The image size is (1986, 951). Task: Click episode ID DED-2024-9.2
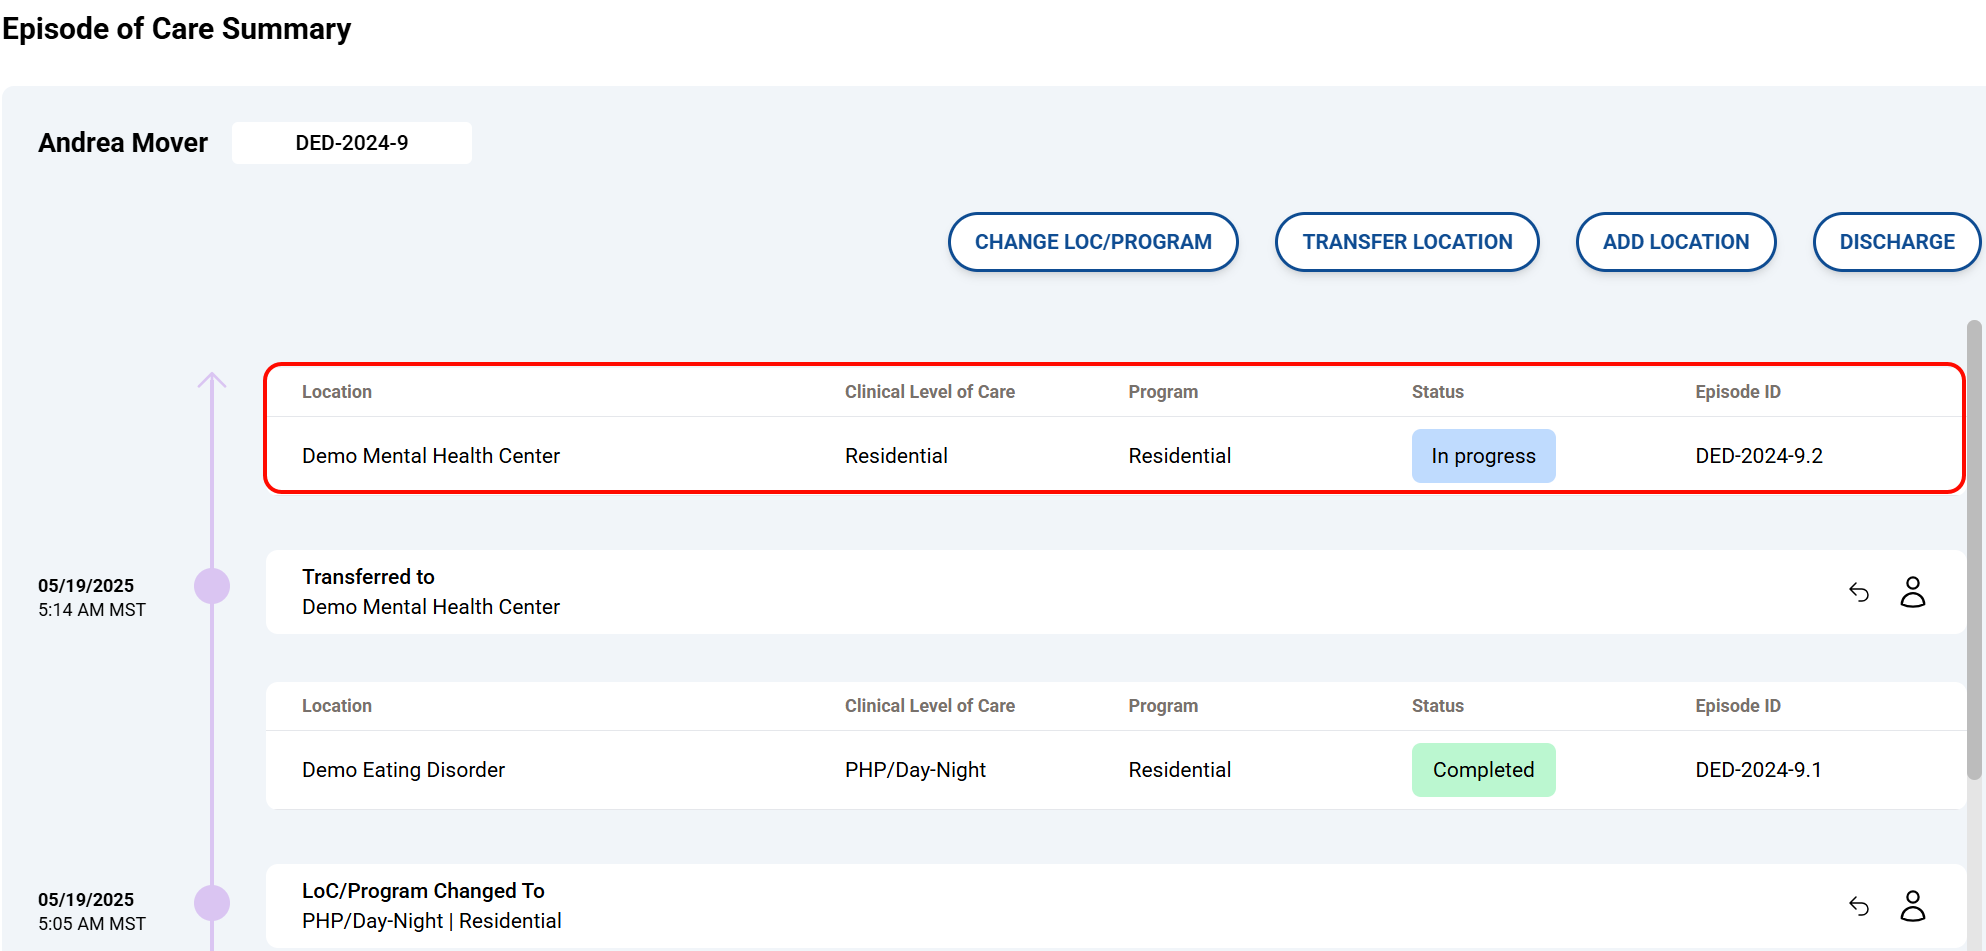click(x=1759, y=456)
